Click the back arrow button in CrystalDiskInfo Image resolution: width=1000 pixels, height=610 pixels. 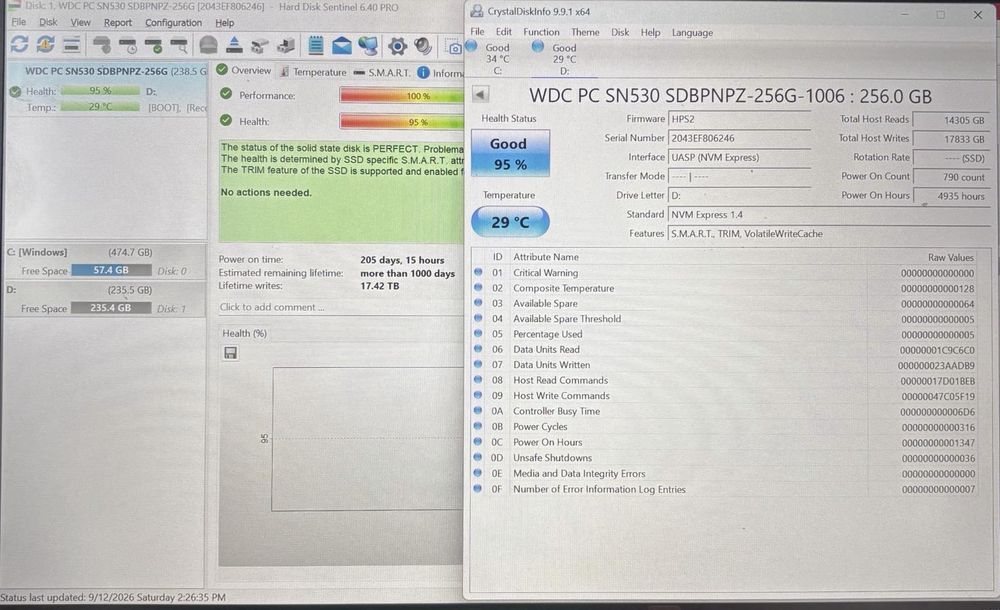click(x=481, y=95)
